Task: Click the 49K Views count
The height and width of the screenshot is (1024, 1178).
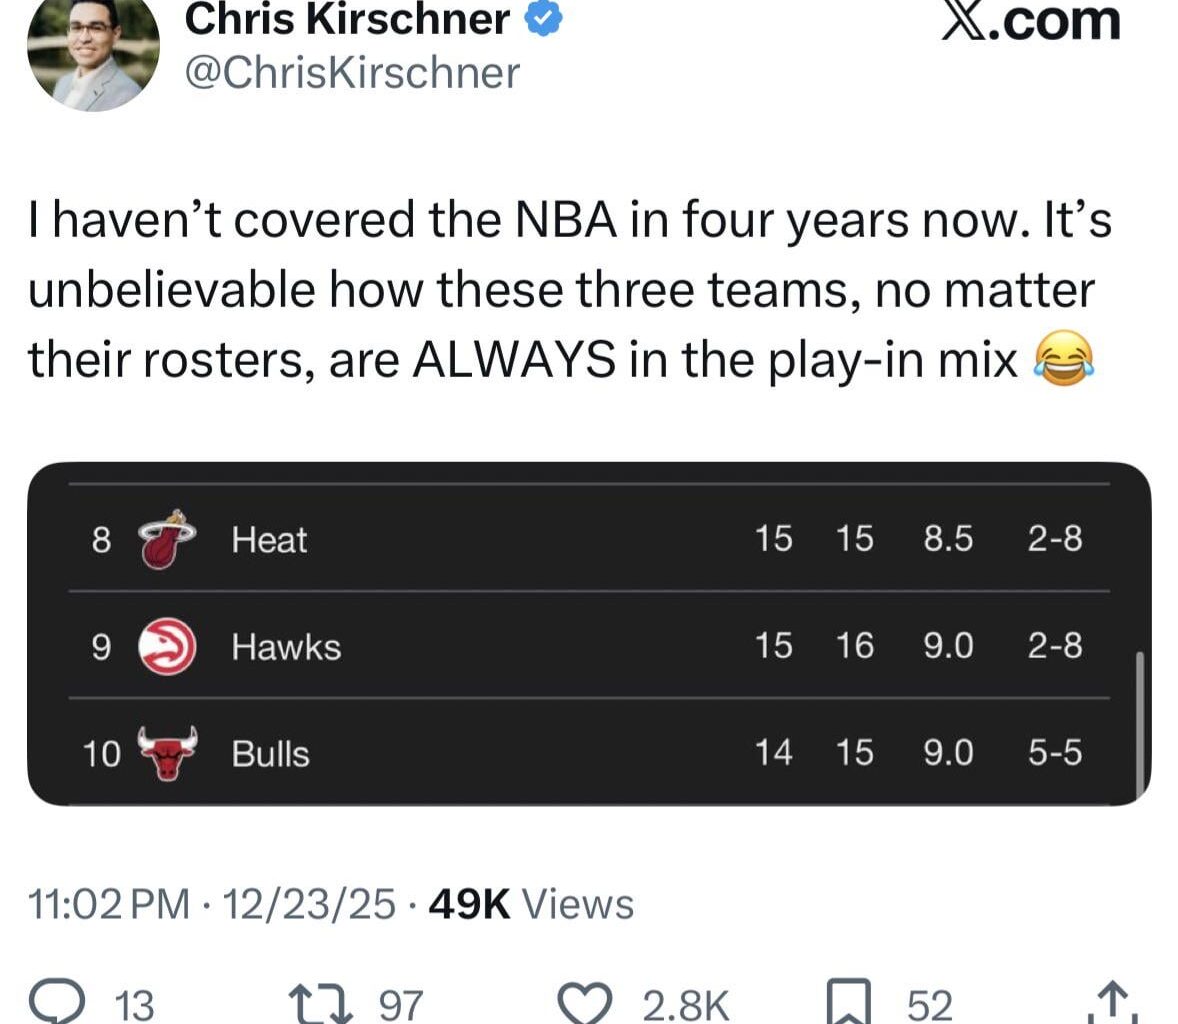Action: [x=530, y=904]
